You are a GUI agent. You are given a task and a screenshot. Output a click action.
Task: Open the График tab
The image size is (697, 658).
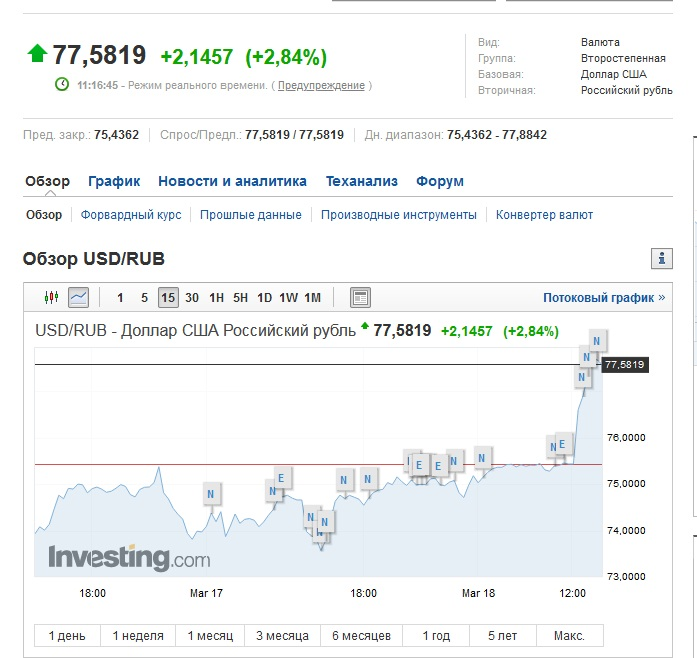click(114, 181)
